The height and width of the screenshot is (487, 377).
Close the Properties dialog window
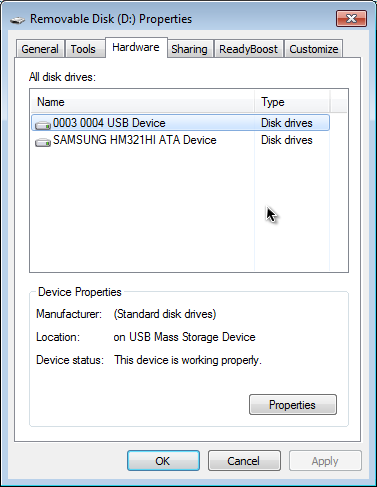point(351,18)
